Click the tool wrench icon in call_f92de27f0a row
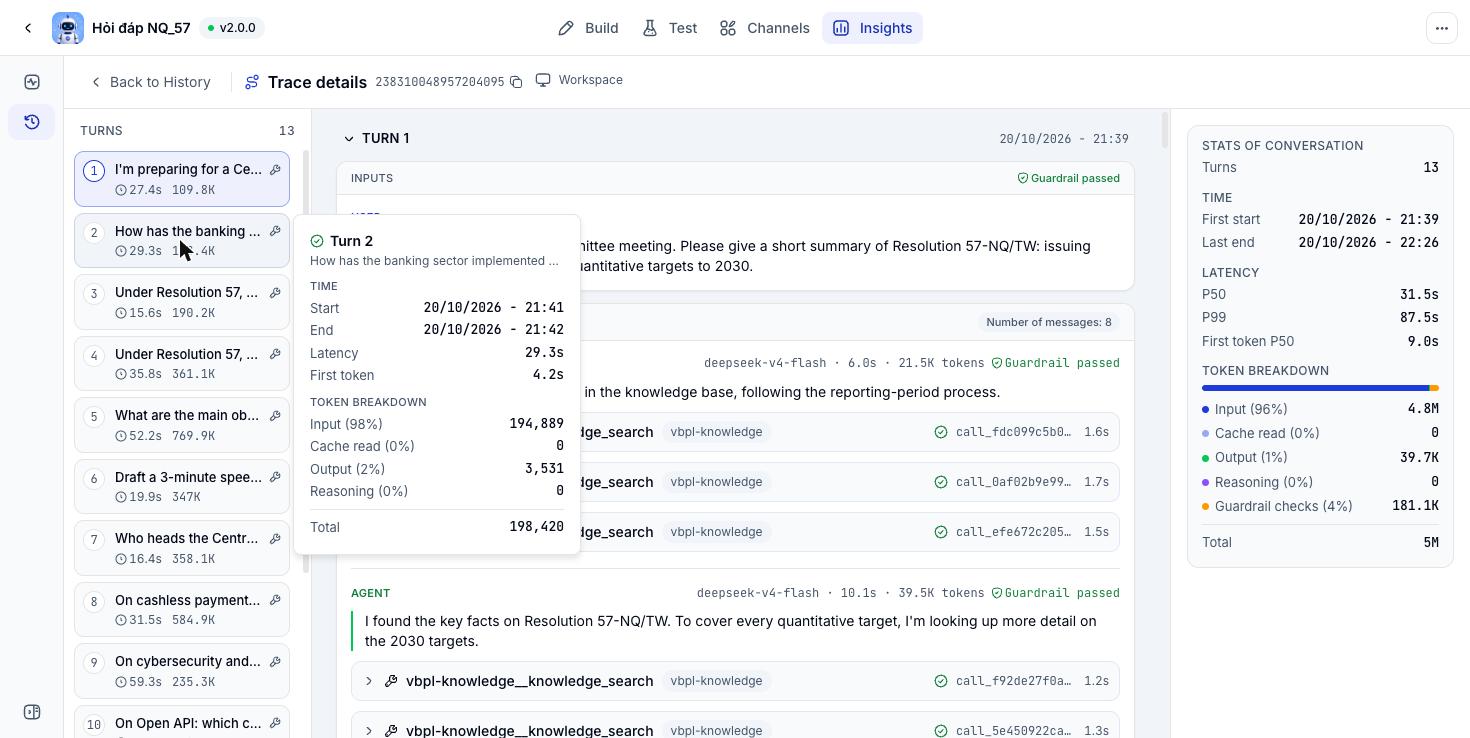 pos(392,681)
